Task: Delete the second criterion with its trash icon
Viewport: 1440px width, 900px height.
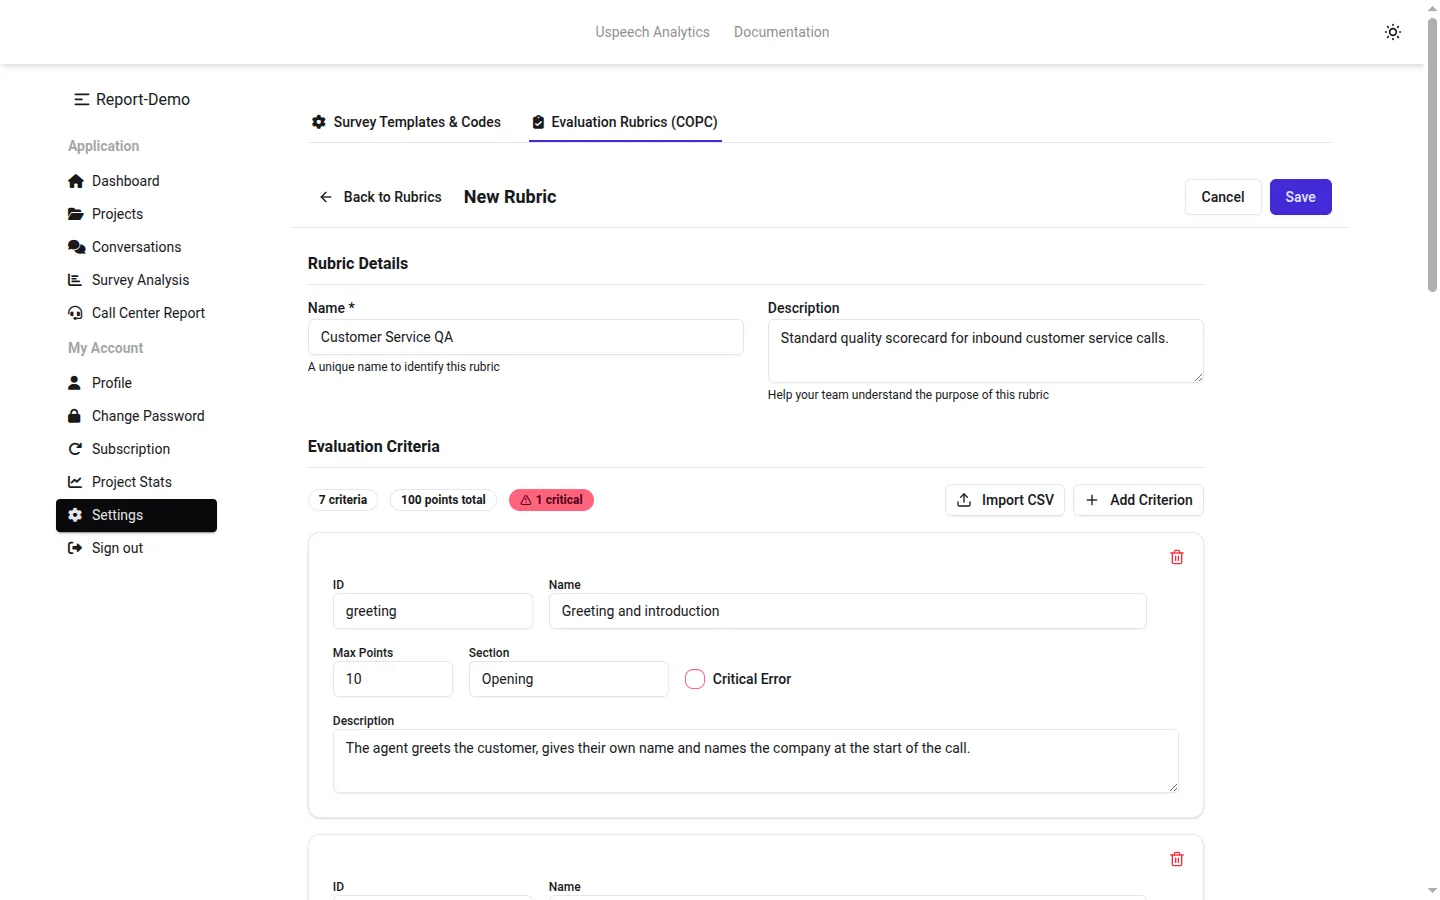Action: point(1177,859)
